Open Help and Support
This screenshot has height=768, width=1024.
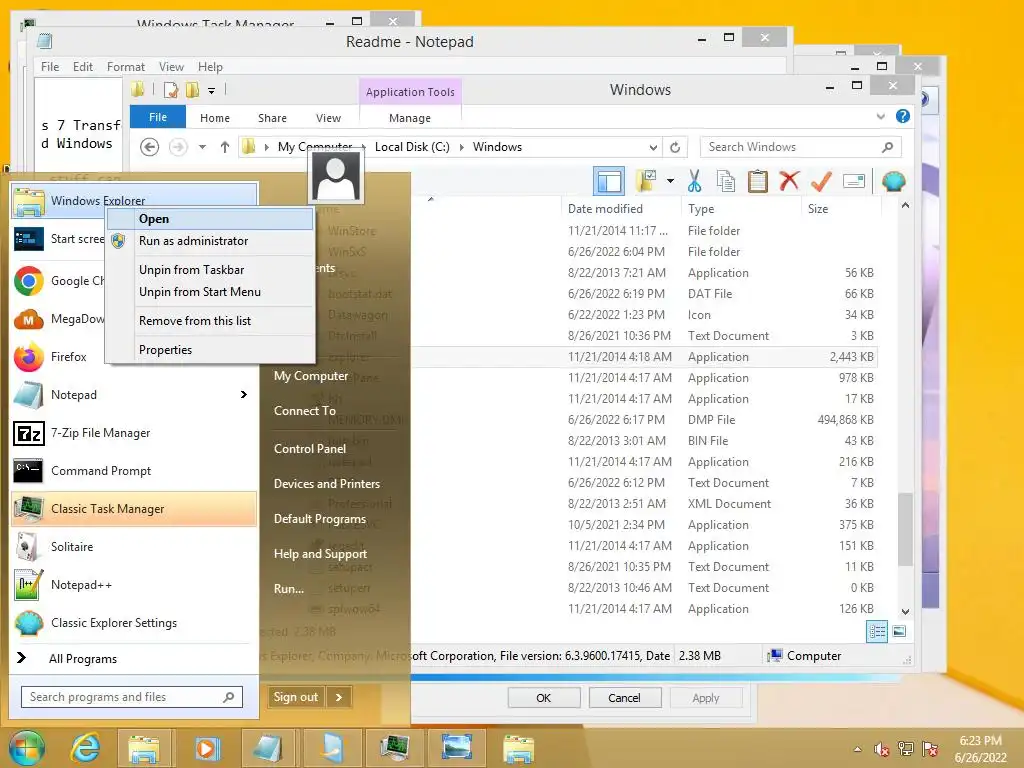click(x=320, y=554)
